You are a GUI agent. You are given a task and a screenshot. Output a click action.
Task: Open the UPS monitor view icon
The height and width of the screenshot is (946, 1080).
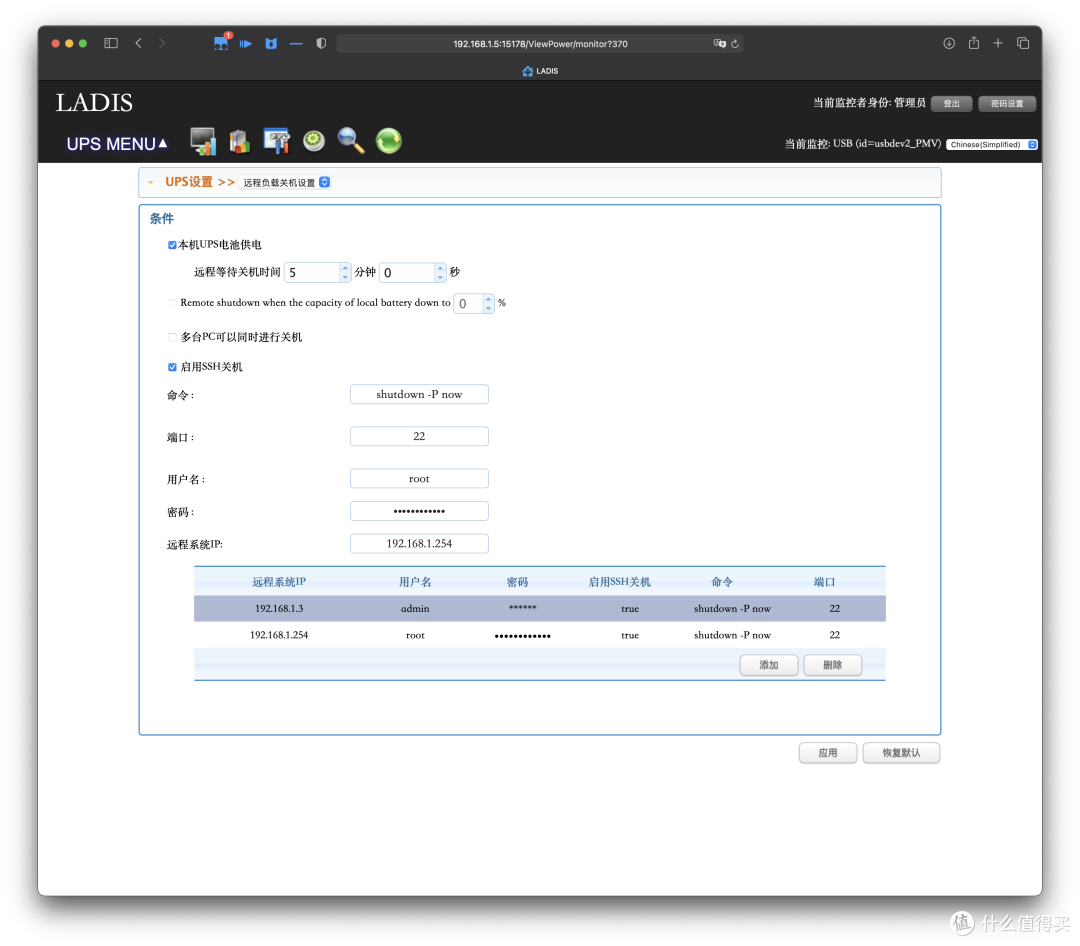tap(203, 141)
